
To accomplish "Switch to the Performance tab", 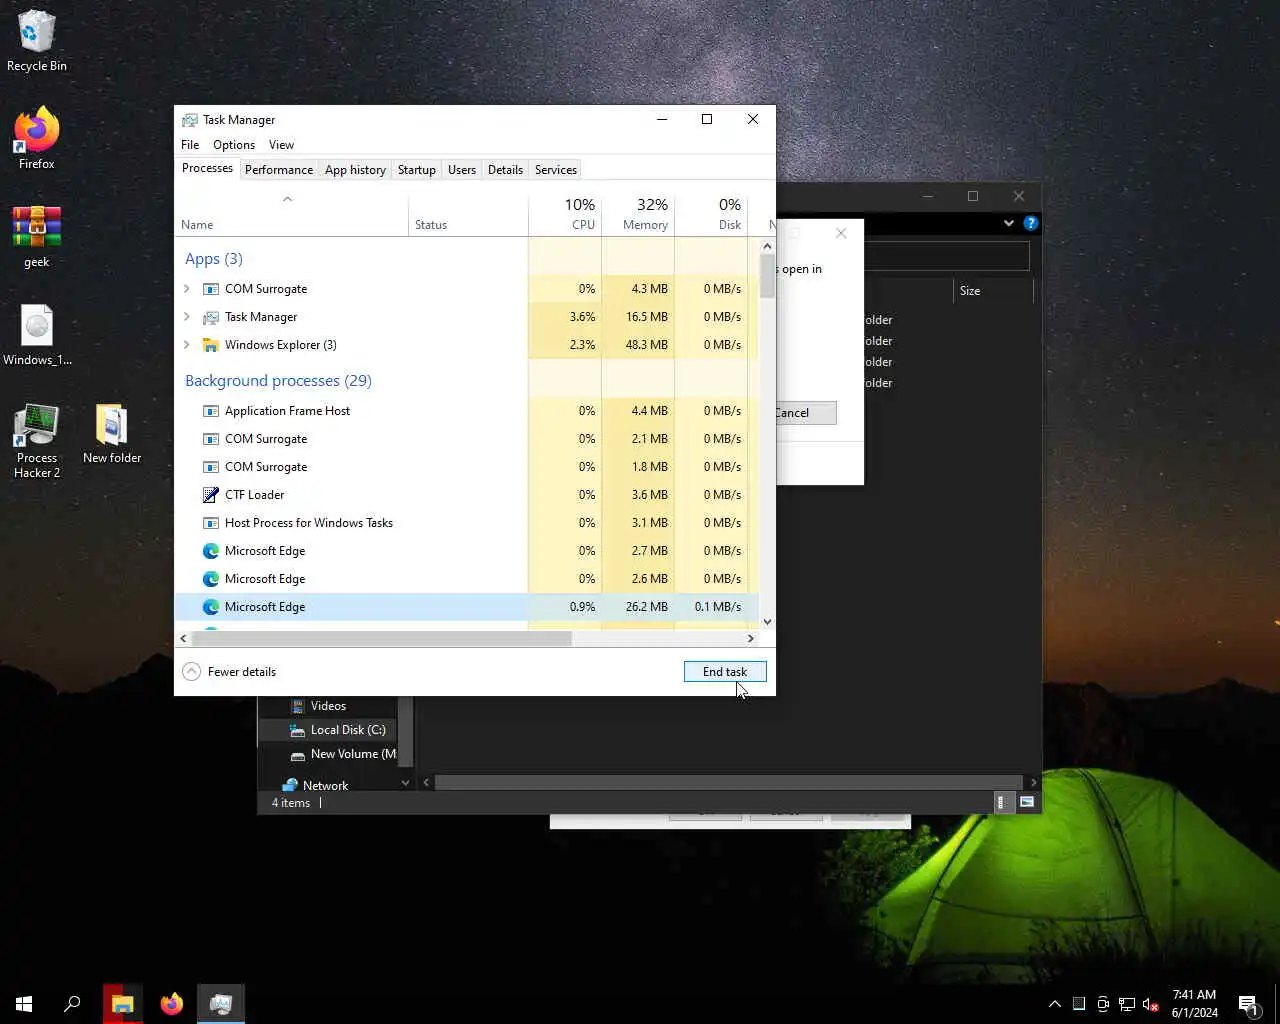I will pyautogui.click(x=279, y=170).
